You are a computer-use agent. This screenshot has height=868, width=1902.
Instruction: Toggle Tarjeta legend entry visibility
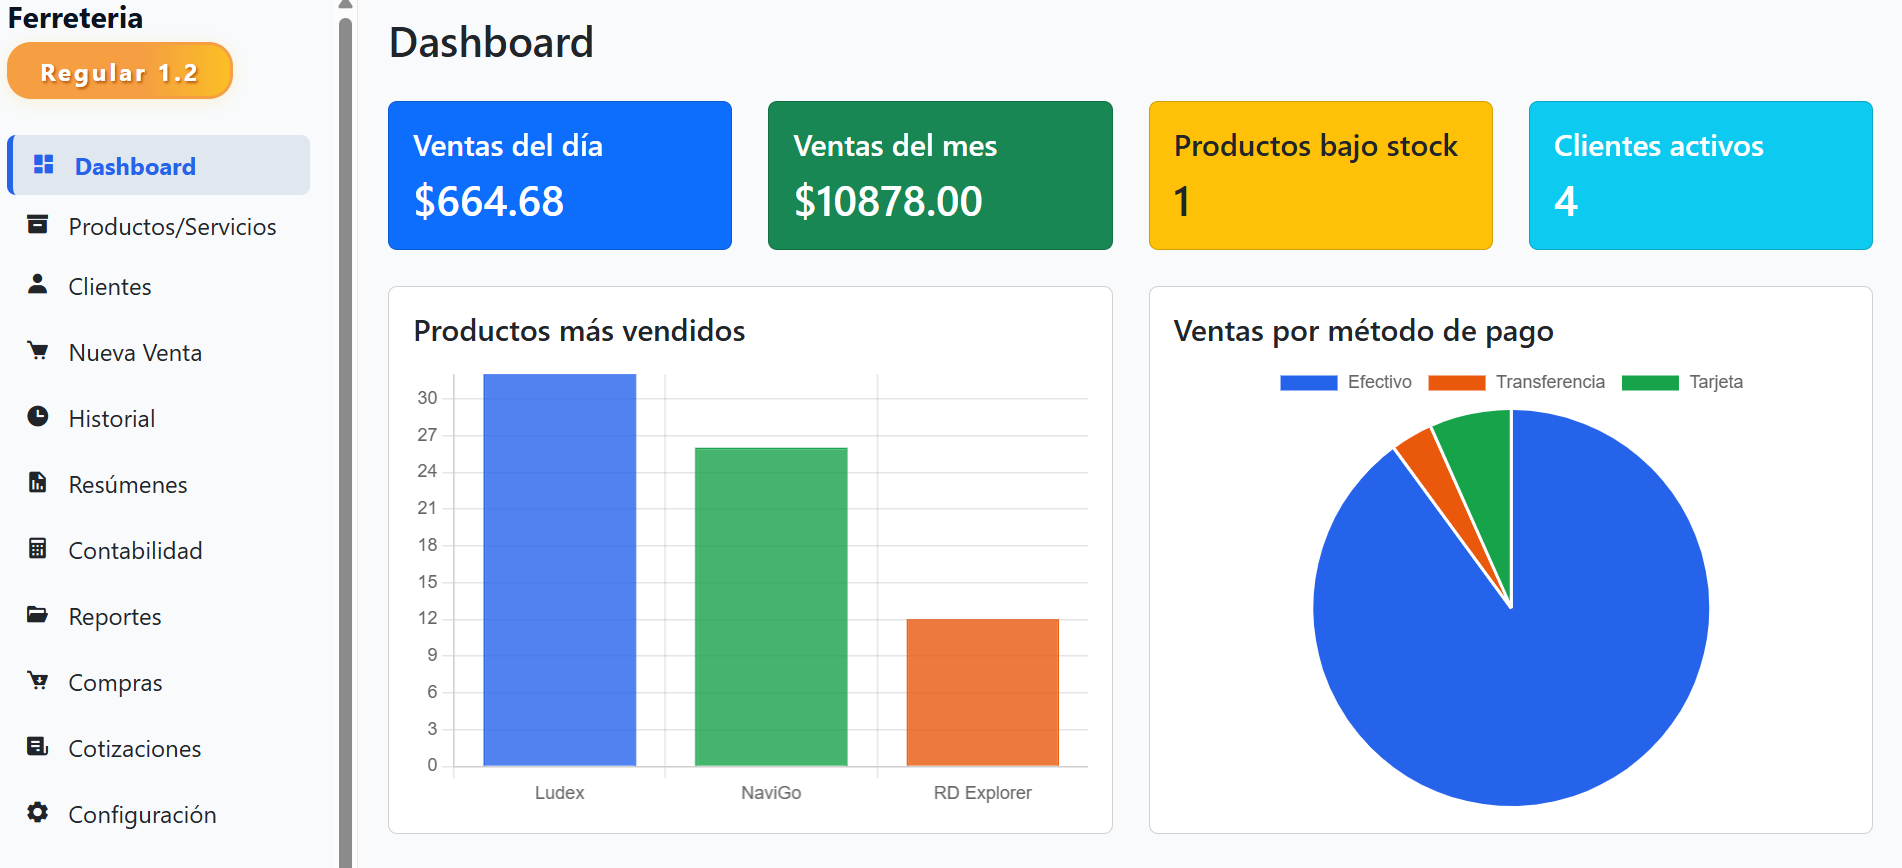[1682, 382]
